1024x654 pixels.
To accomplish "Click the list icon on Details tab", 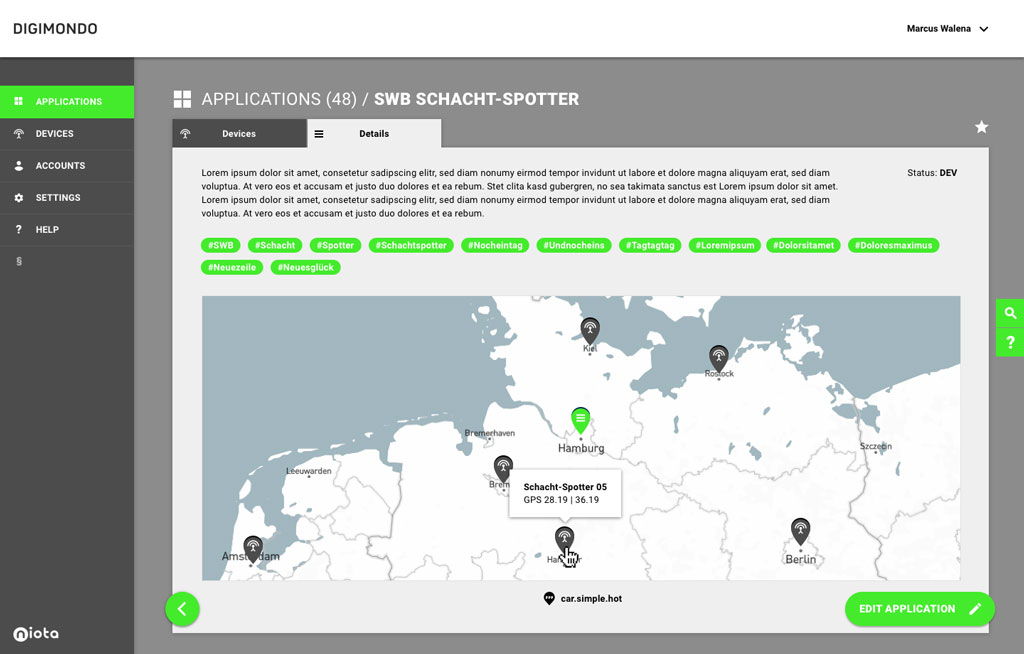I will pyautogui.click(x=319, y=134).
